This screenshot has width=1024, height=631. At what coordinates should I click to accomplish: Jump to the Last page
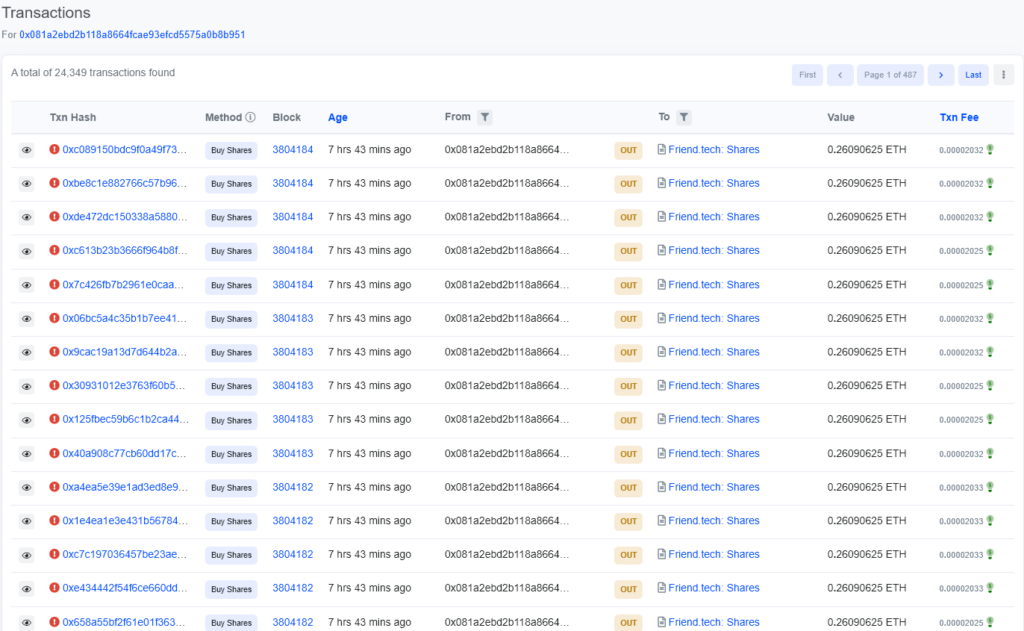(x=972, y=75)
